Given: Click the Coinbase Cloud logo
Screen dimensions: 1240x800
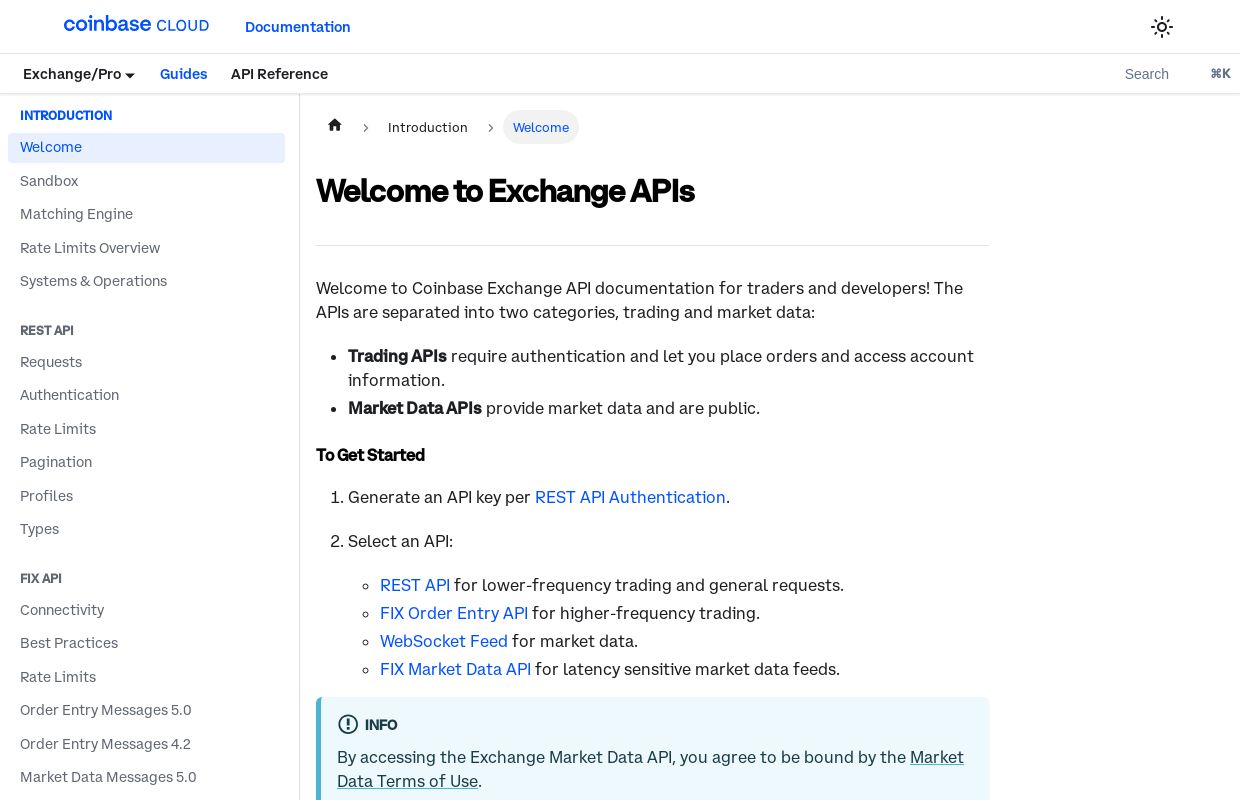Looking at the screenshot, I should (x=136, y=25).
